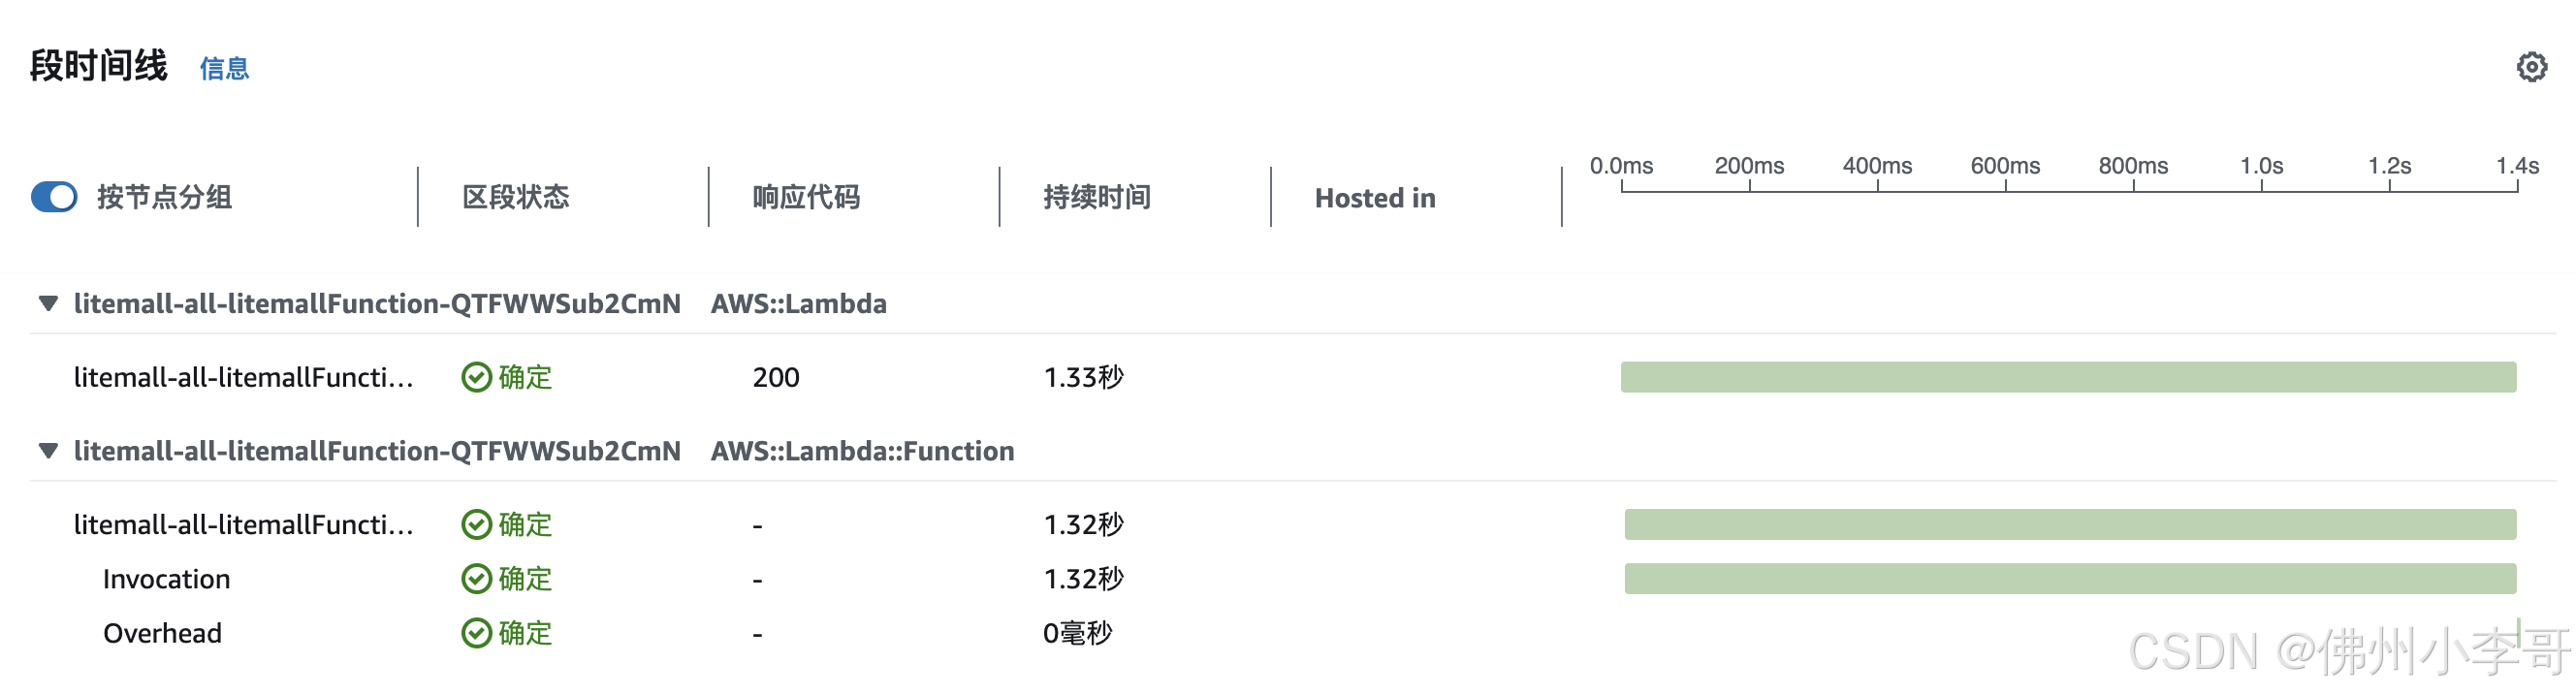Open the segment with response code 200
The image size is (2576, 695).
(243, 377)
